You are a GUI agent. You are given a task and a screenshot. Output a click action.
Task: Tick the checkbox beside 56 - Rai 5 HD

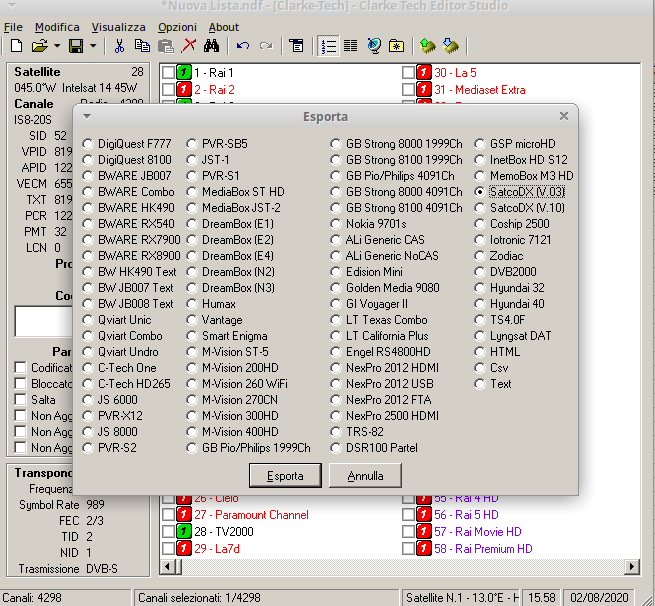click(x=408, y=515)
